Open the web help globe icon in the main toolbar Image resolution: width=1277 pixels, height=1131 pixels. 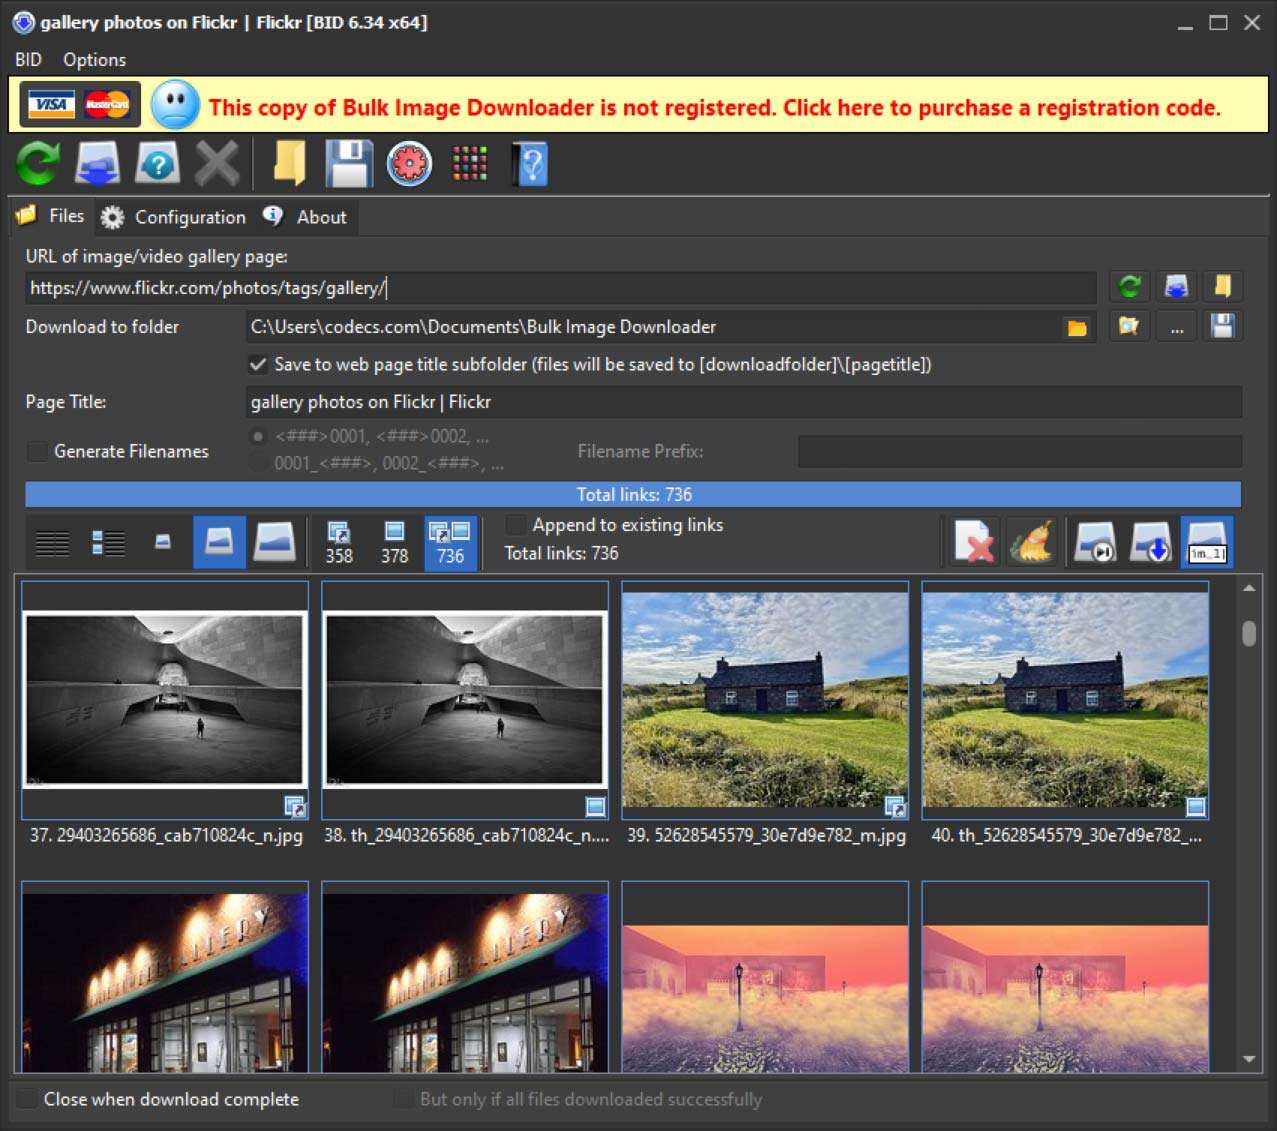pyautogui.click(x=158, y=163)
